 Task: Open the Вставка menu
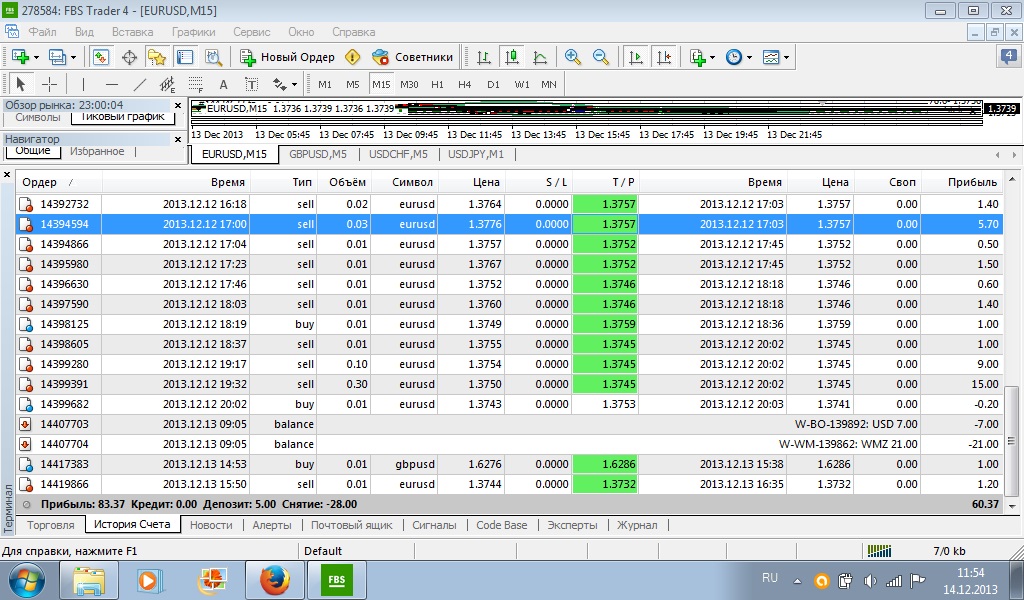point(133,32)
